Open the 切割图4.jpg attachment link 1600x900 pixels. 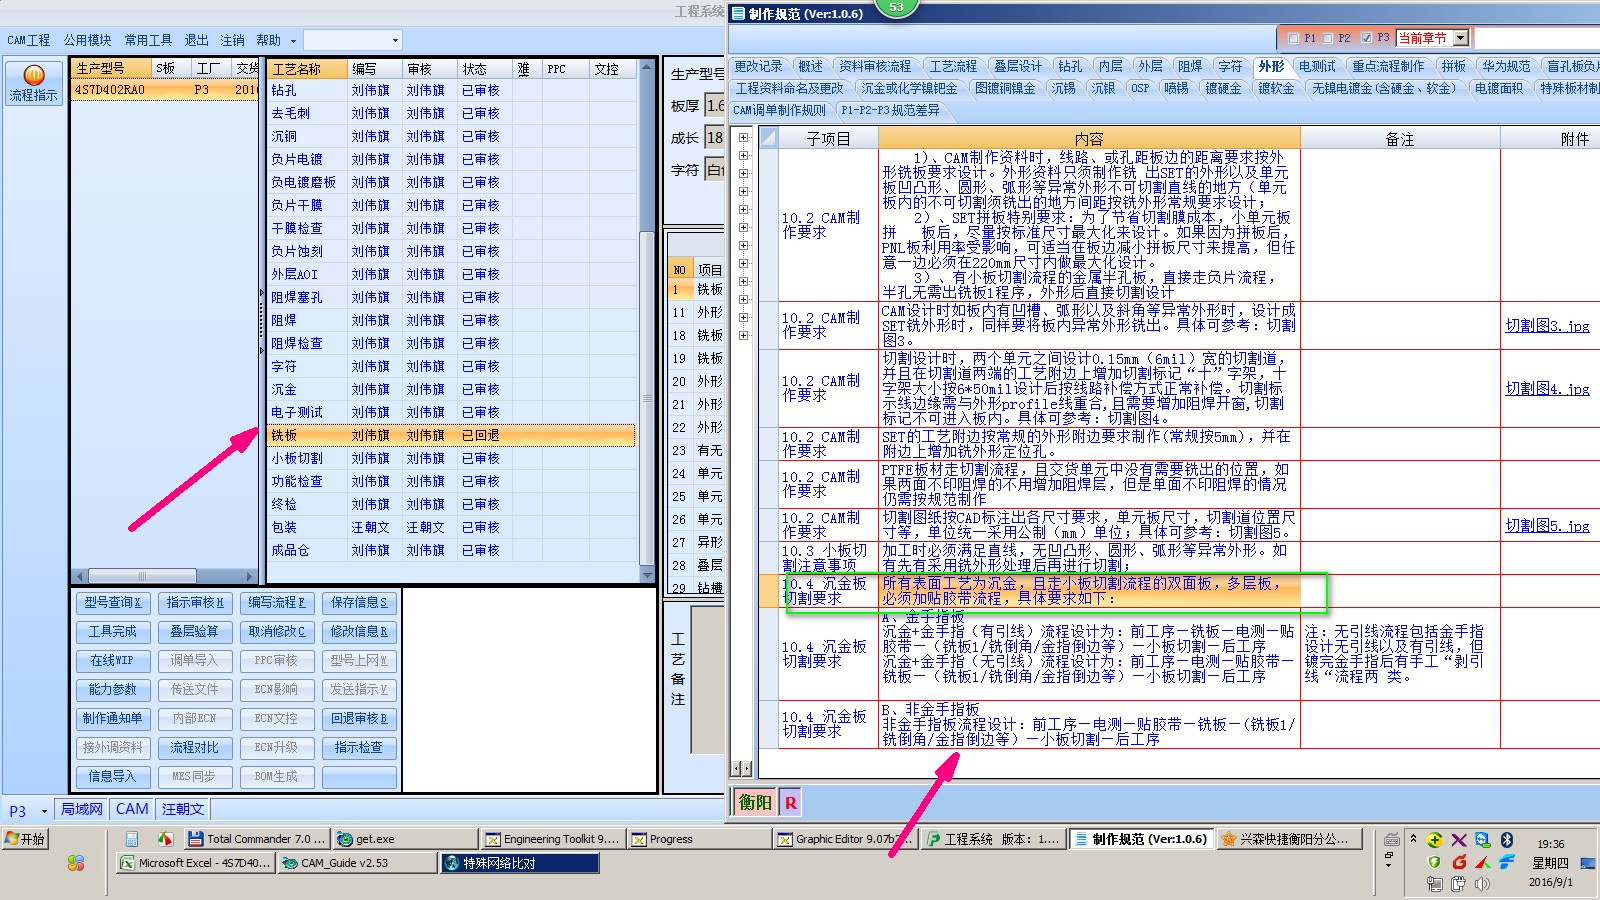pyautogui.click(x=1547, y=389)
